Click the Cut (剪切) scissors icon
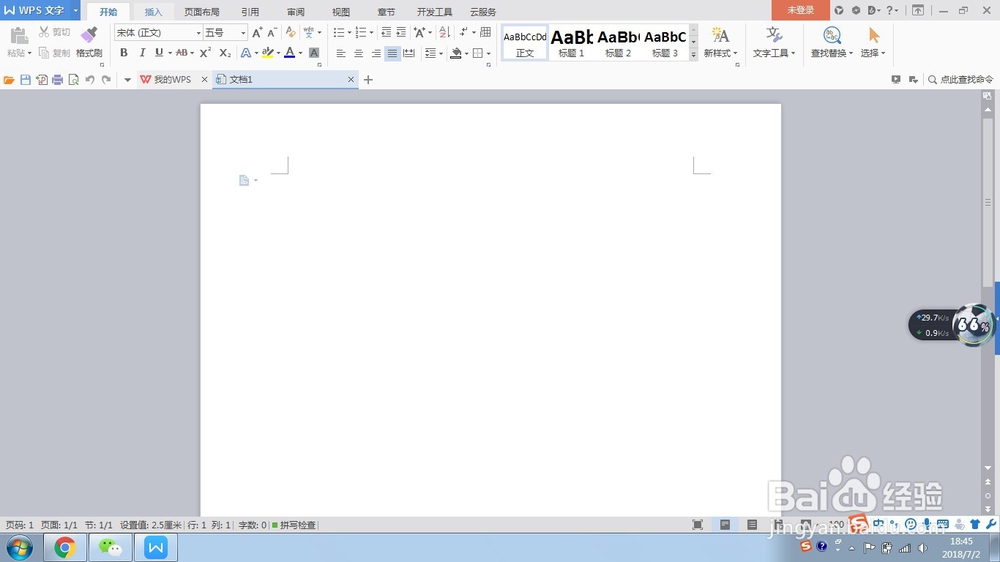Viewport: 1000px width, 562px height. pyautogui.click(x=44, y=32)
